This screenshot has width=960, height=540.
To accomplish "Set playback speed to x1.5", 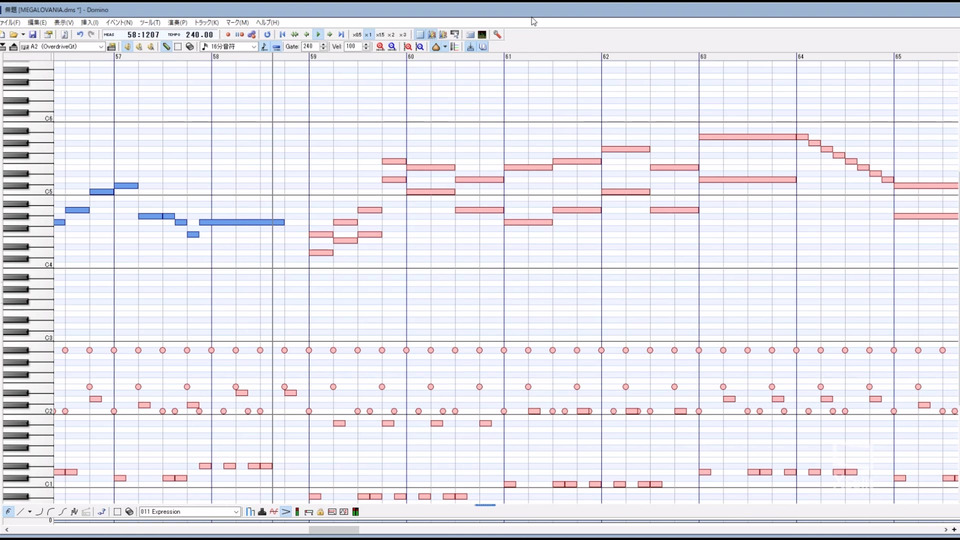I will pyautogui.click(x=380, y=35).
